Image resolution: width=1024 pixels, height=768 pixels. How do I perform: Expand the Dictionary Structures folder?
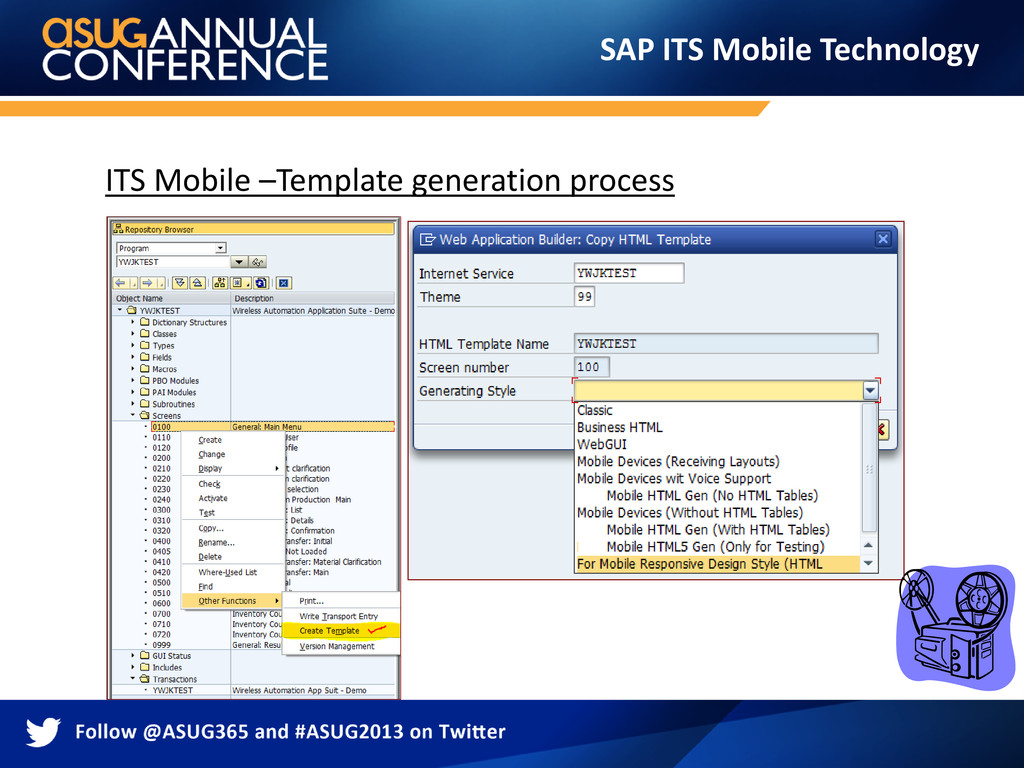(133, 322)
